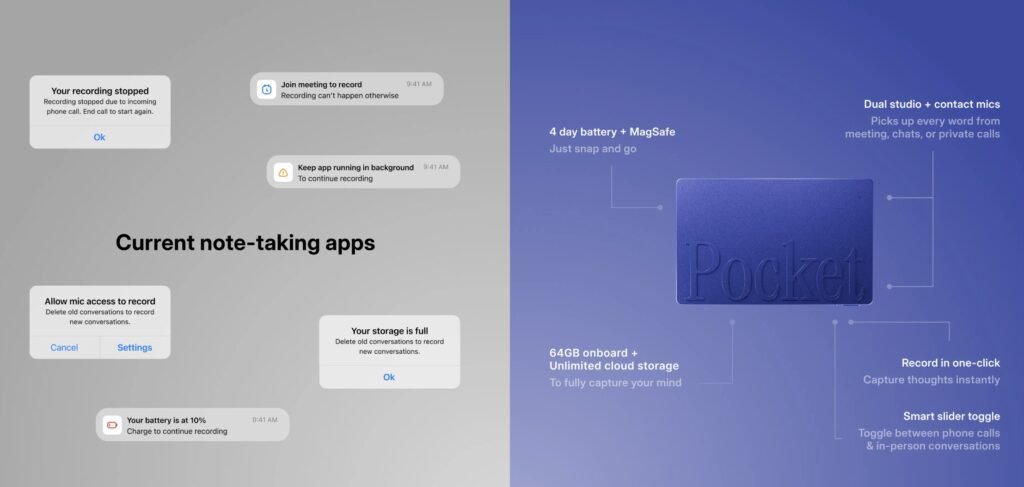
Task: Click 'Your storage is full' alert title
Action: 389,331
